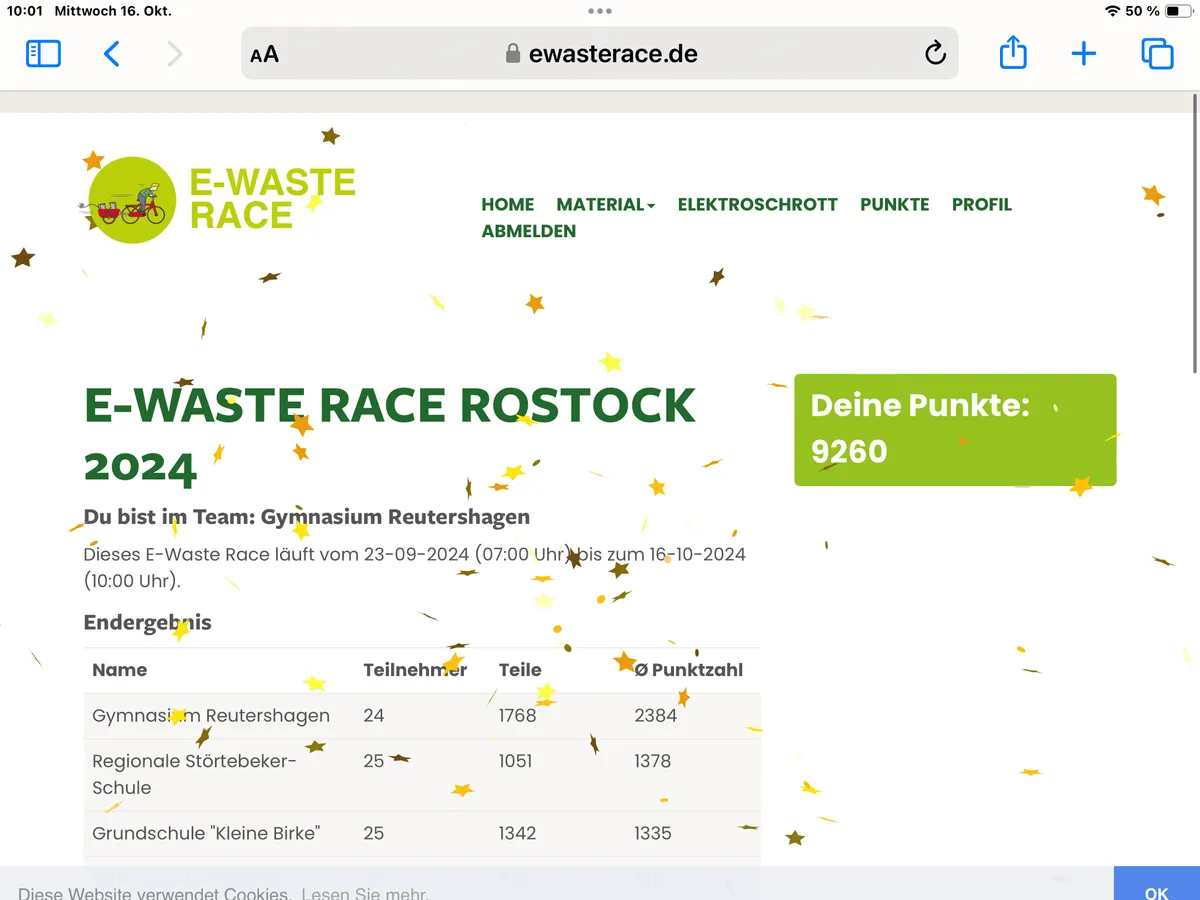Reload the page with the refresh icon
This screenshot has width=1200, height=900.
pos(935,53)
